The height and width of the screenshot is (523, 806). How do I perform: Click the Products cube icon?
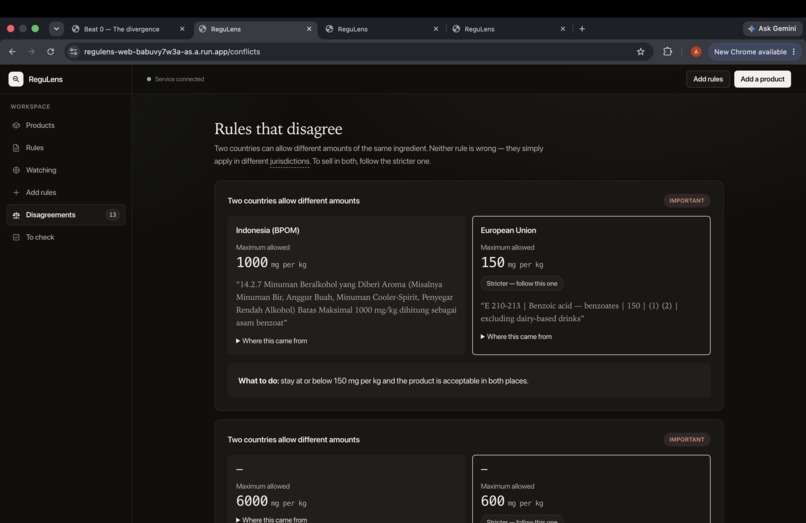[x=16, y=125]
